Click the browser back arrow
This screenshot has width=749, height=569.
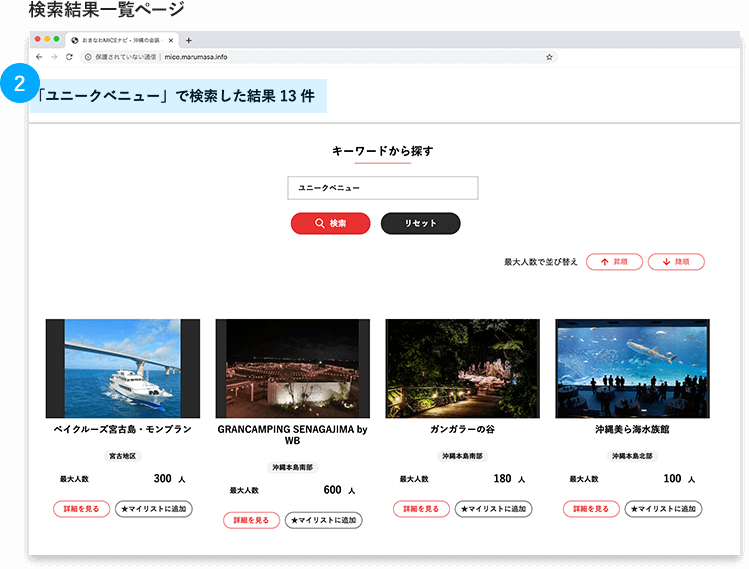[39, 57]
